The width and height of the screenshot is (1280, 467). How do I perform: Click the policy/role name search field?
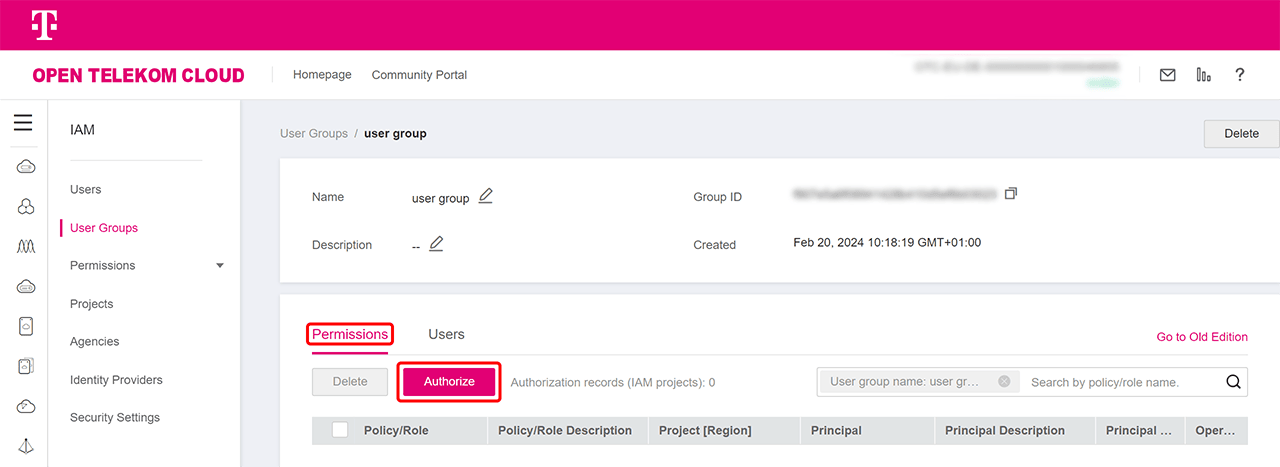(1120, 382)
